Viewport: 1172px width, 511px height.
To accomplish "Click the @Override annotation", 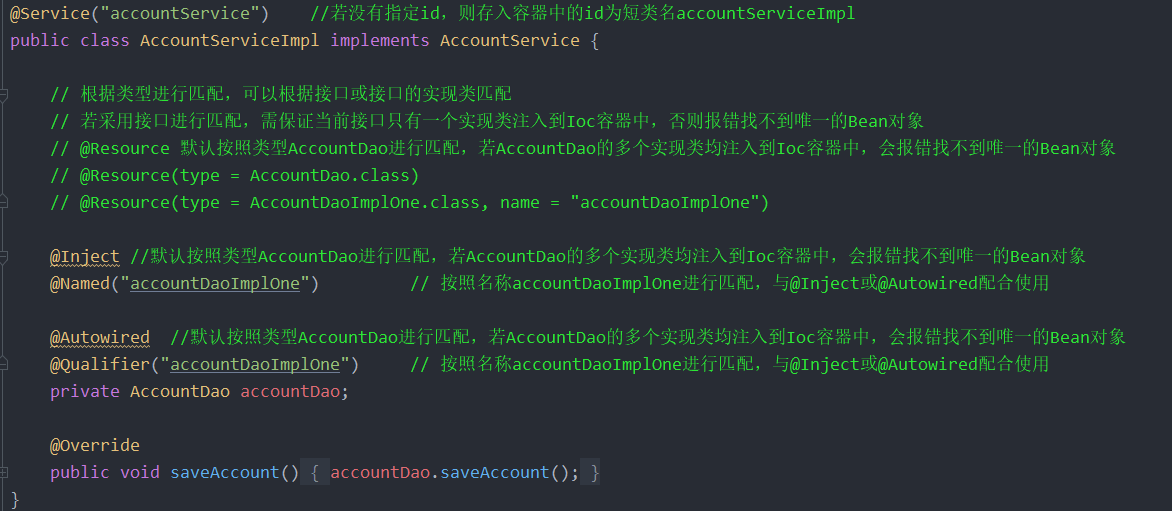I will point(95,446).
